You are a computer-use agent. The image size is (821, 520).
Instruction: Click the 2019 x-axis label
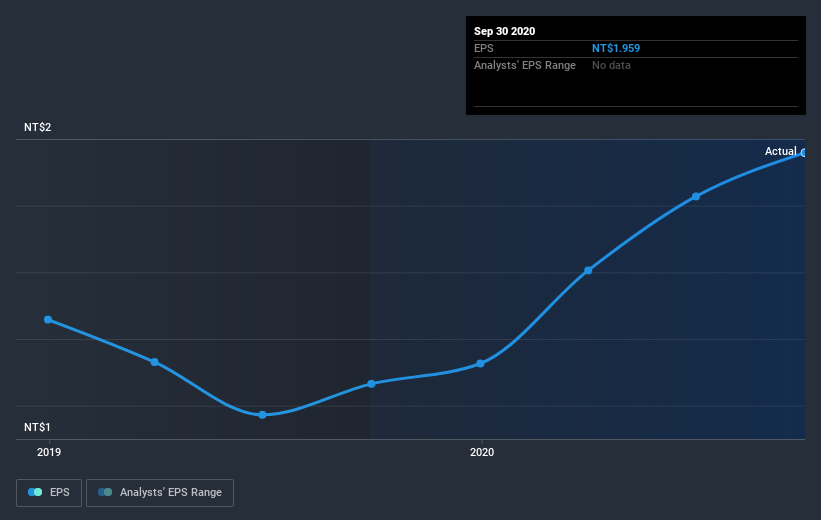point(49,452)
